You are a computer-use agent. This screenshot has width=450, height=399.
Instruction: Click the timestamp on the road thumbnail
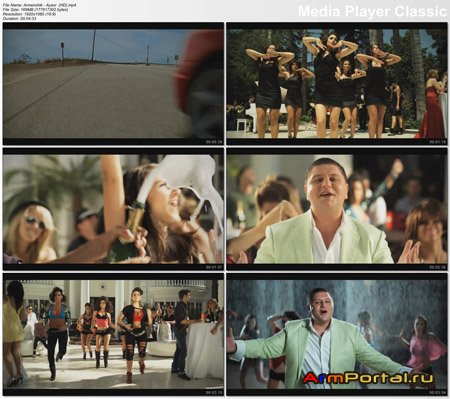(214, 142)
